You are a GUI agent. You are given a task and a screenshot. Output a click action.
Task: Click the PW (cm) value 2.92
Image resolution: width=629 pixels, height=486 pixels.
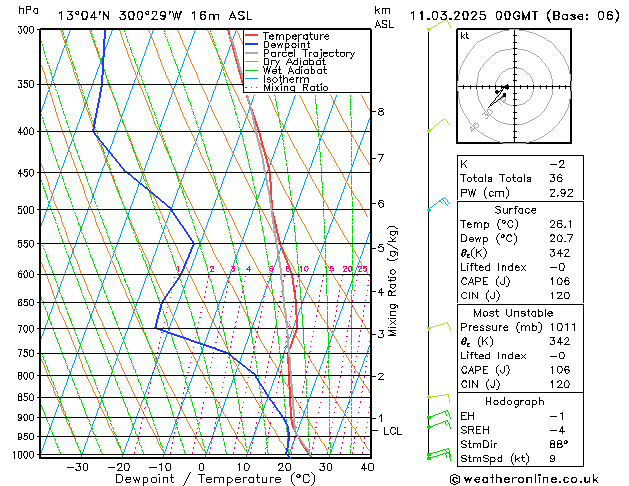(561, 193)
